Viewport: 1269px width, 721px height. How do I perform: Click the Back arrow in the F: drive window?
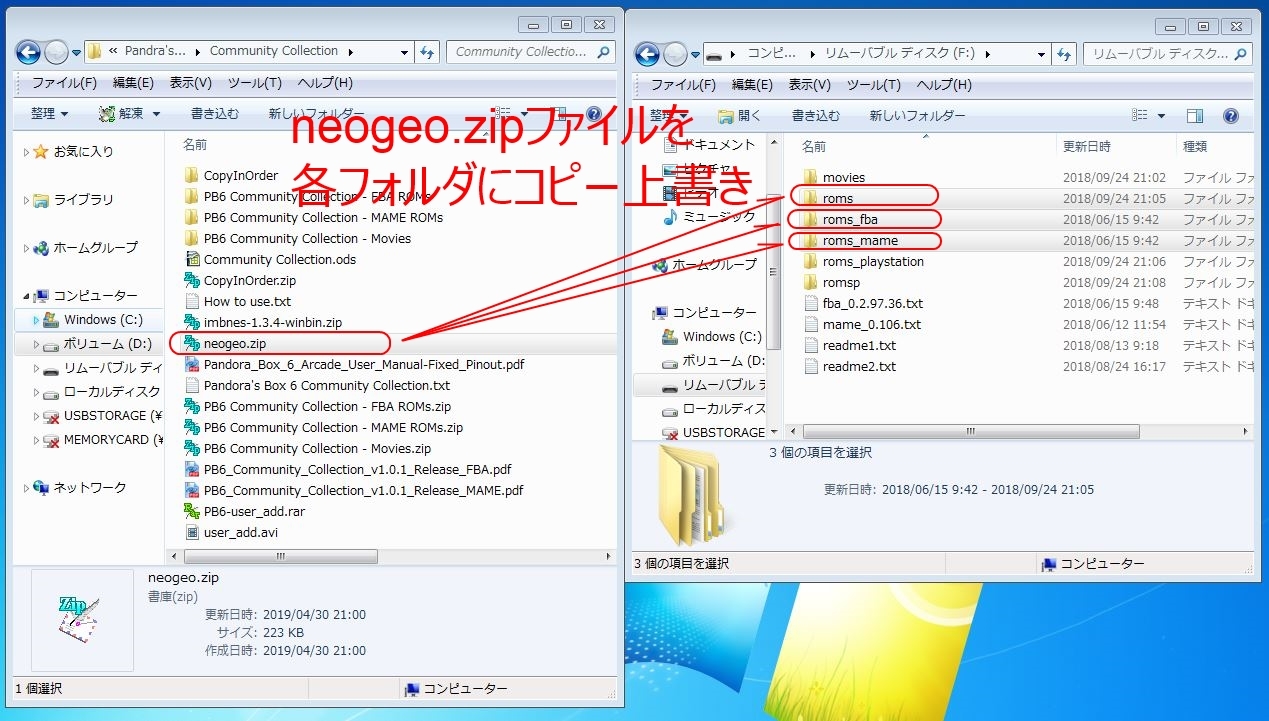648,53
